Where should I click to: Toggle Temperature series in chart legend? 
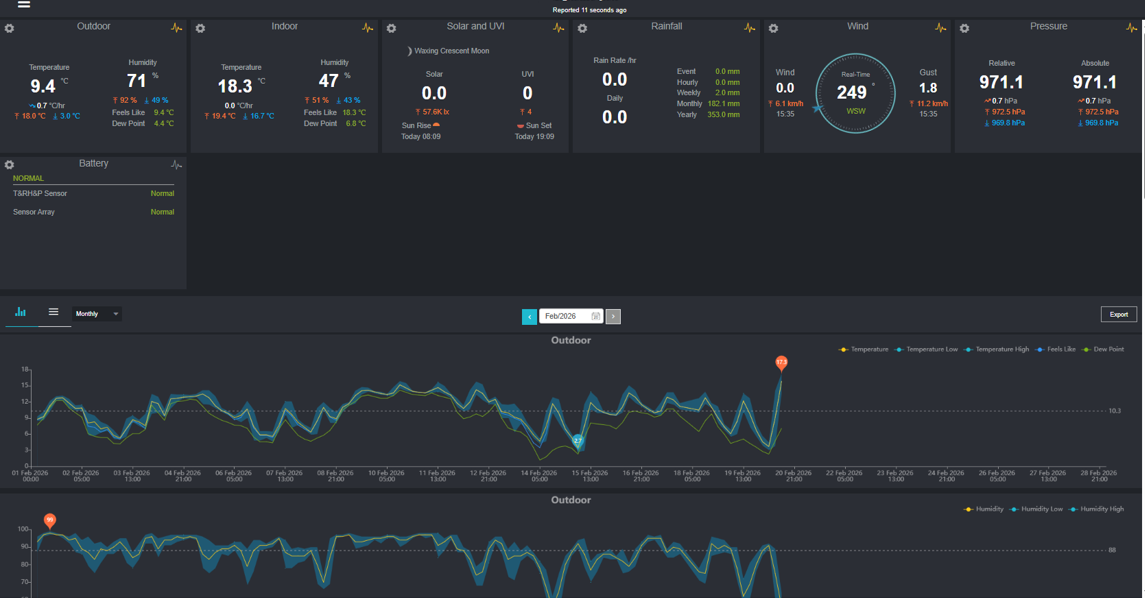click(864, 350)
